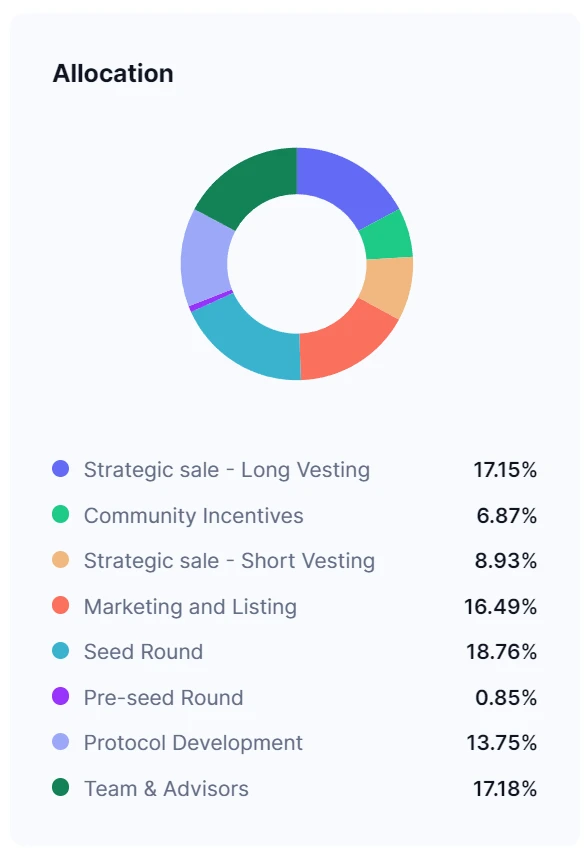Click the dark green dot beside Team & Advisors
The height and width of the screenshot is (856, 586).
[x=60, y=788]
